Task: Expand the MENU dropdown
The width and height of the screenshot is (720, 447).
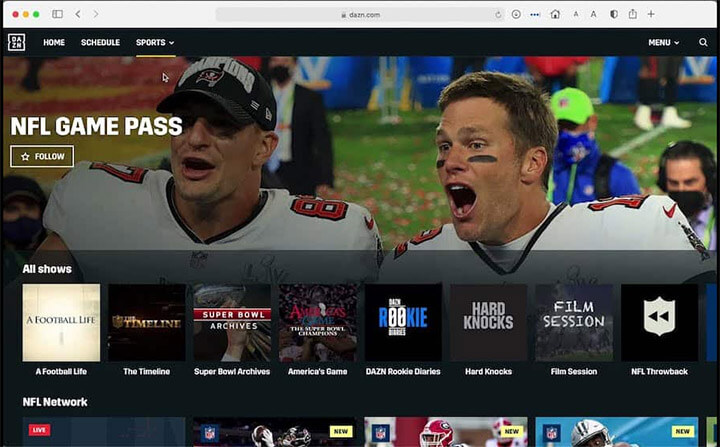Action: (664, 42)
